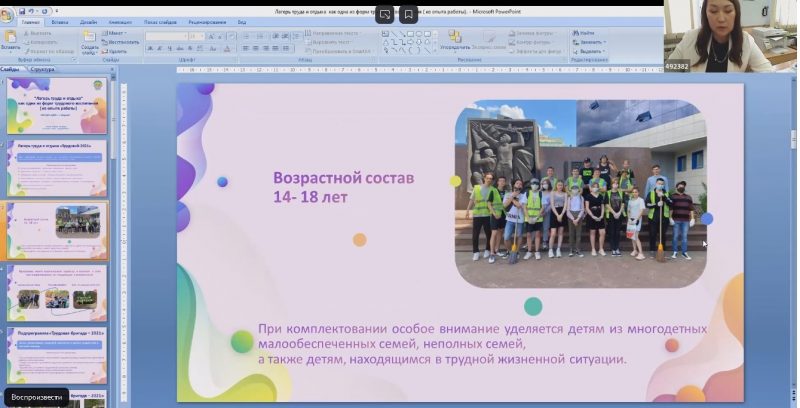Screen dimensions: 800x408
Task: Click the clear formatting icon
Action: coord(231,36)
